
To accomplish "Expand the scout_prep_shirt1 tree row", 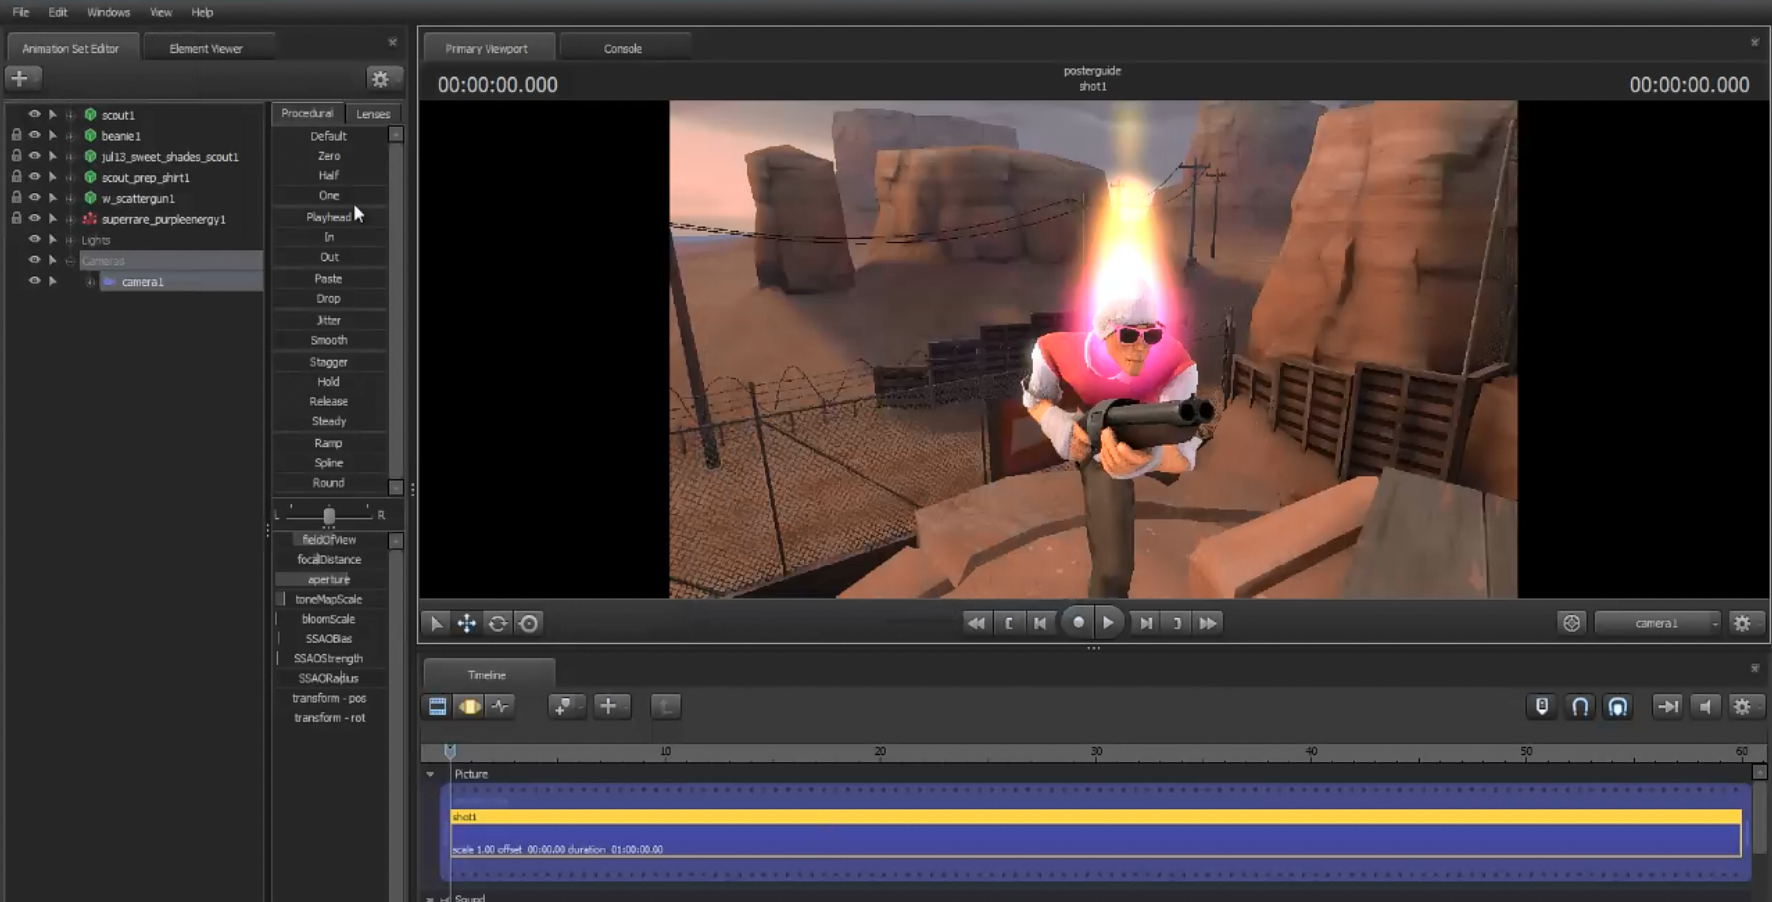I will 70,178.
